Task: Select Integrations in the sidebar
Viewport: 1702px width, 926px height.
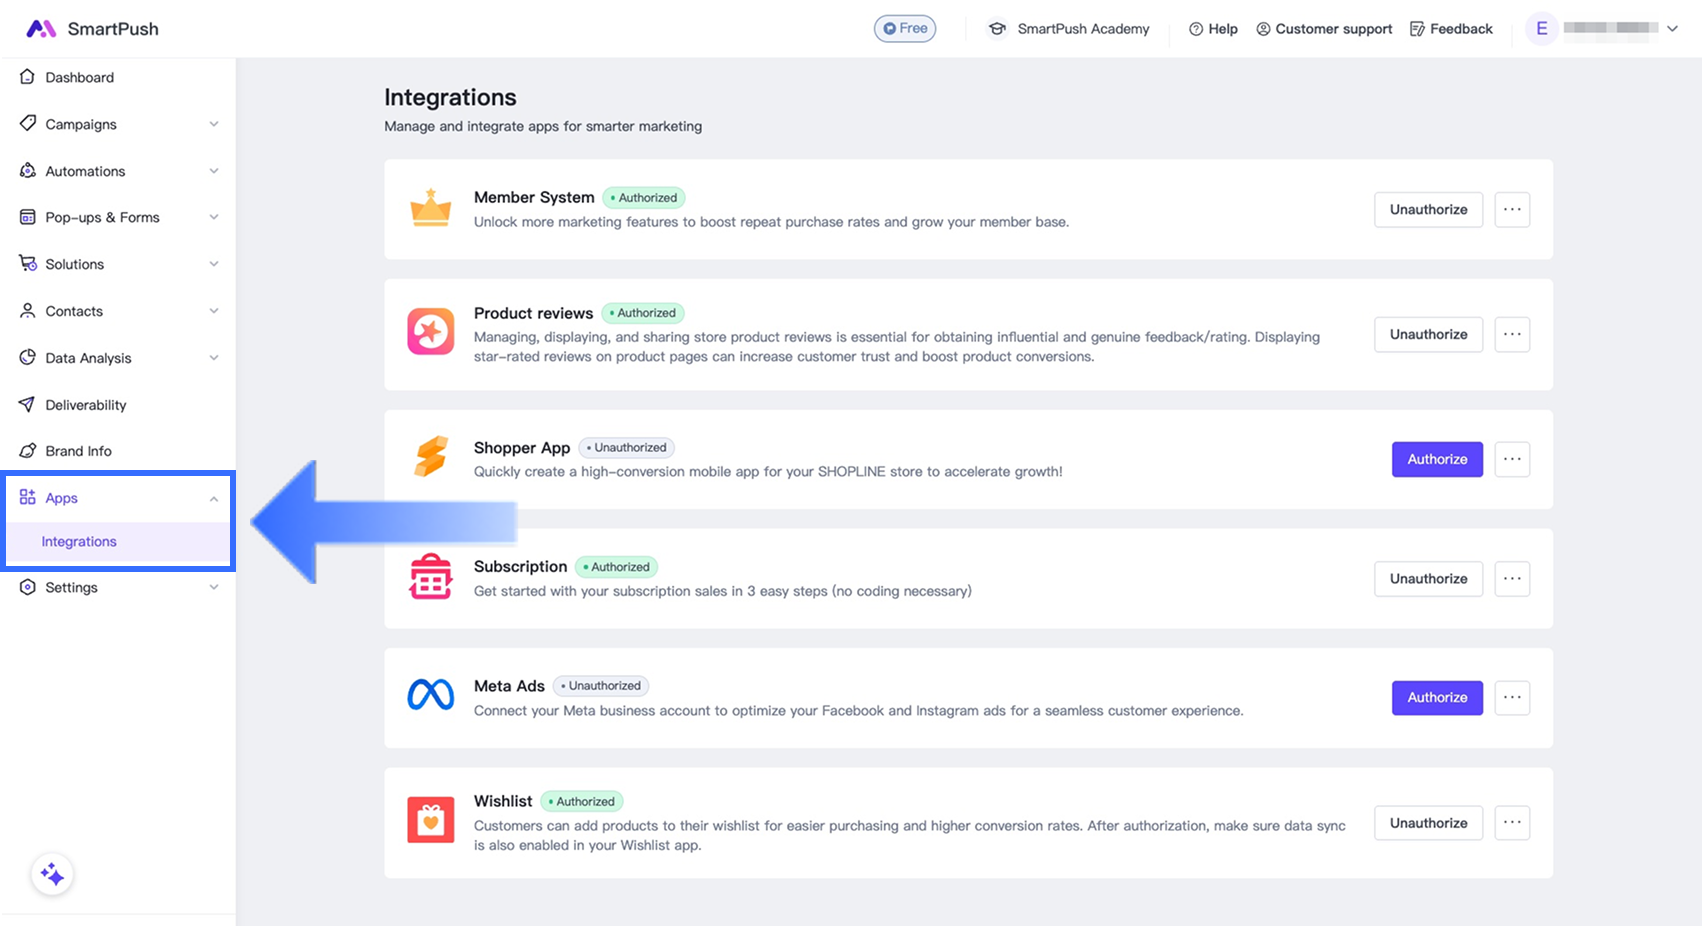Action: (x=79, y=541)
